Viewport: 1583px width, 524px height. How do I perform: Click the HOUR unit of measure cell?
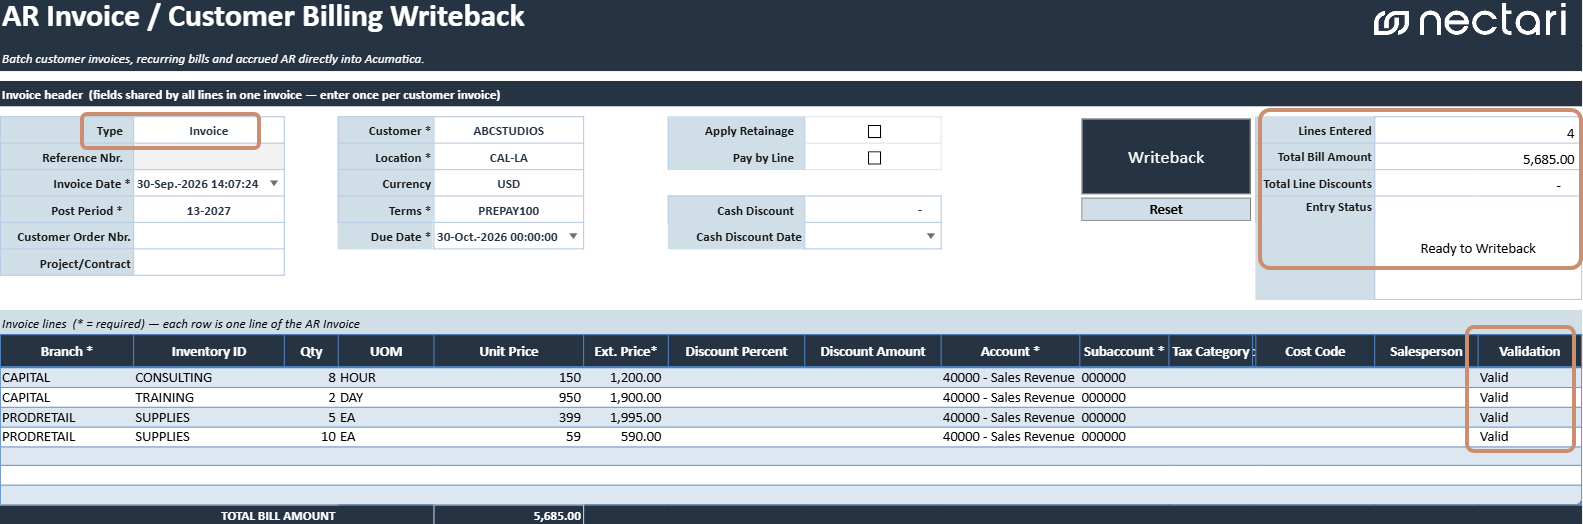(x=386, y=378)
